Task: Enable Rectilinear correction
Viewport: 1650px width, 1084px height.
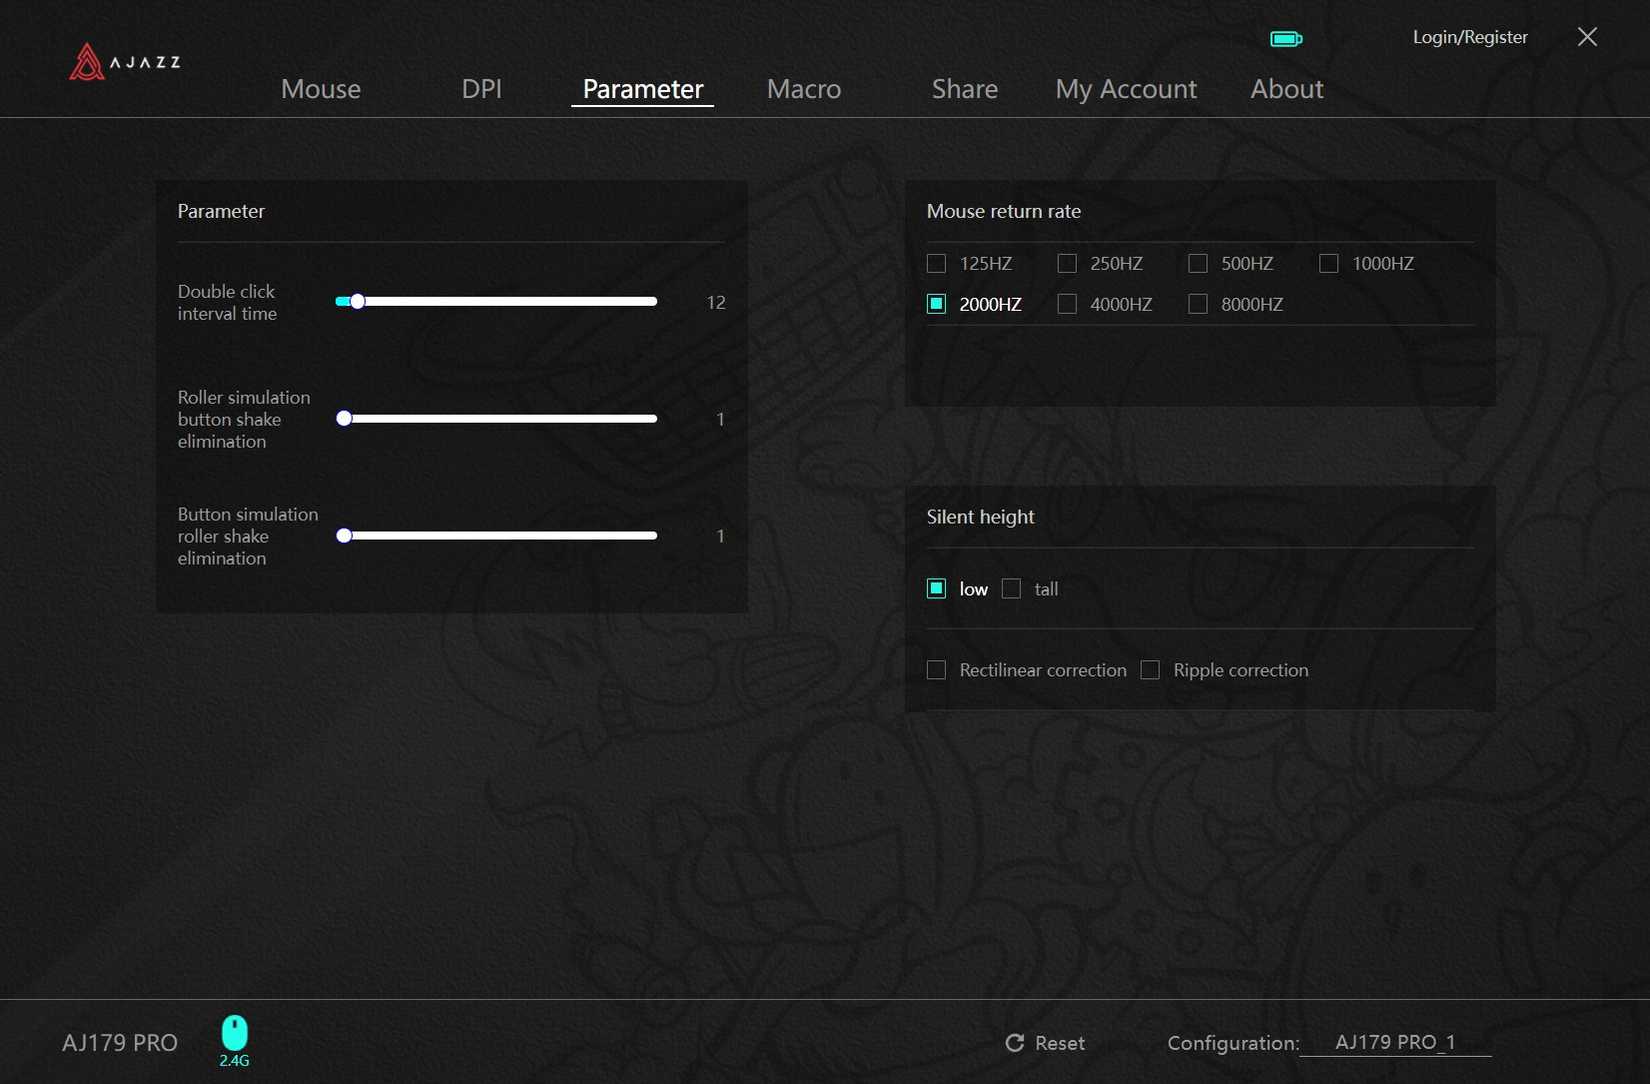Action: [x=936, y=670]
